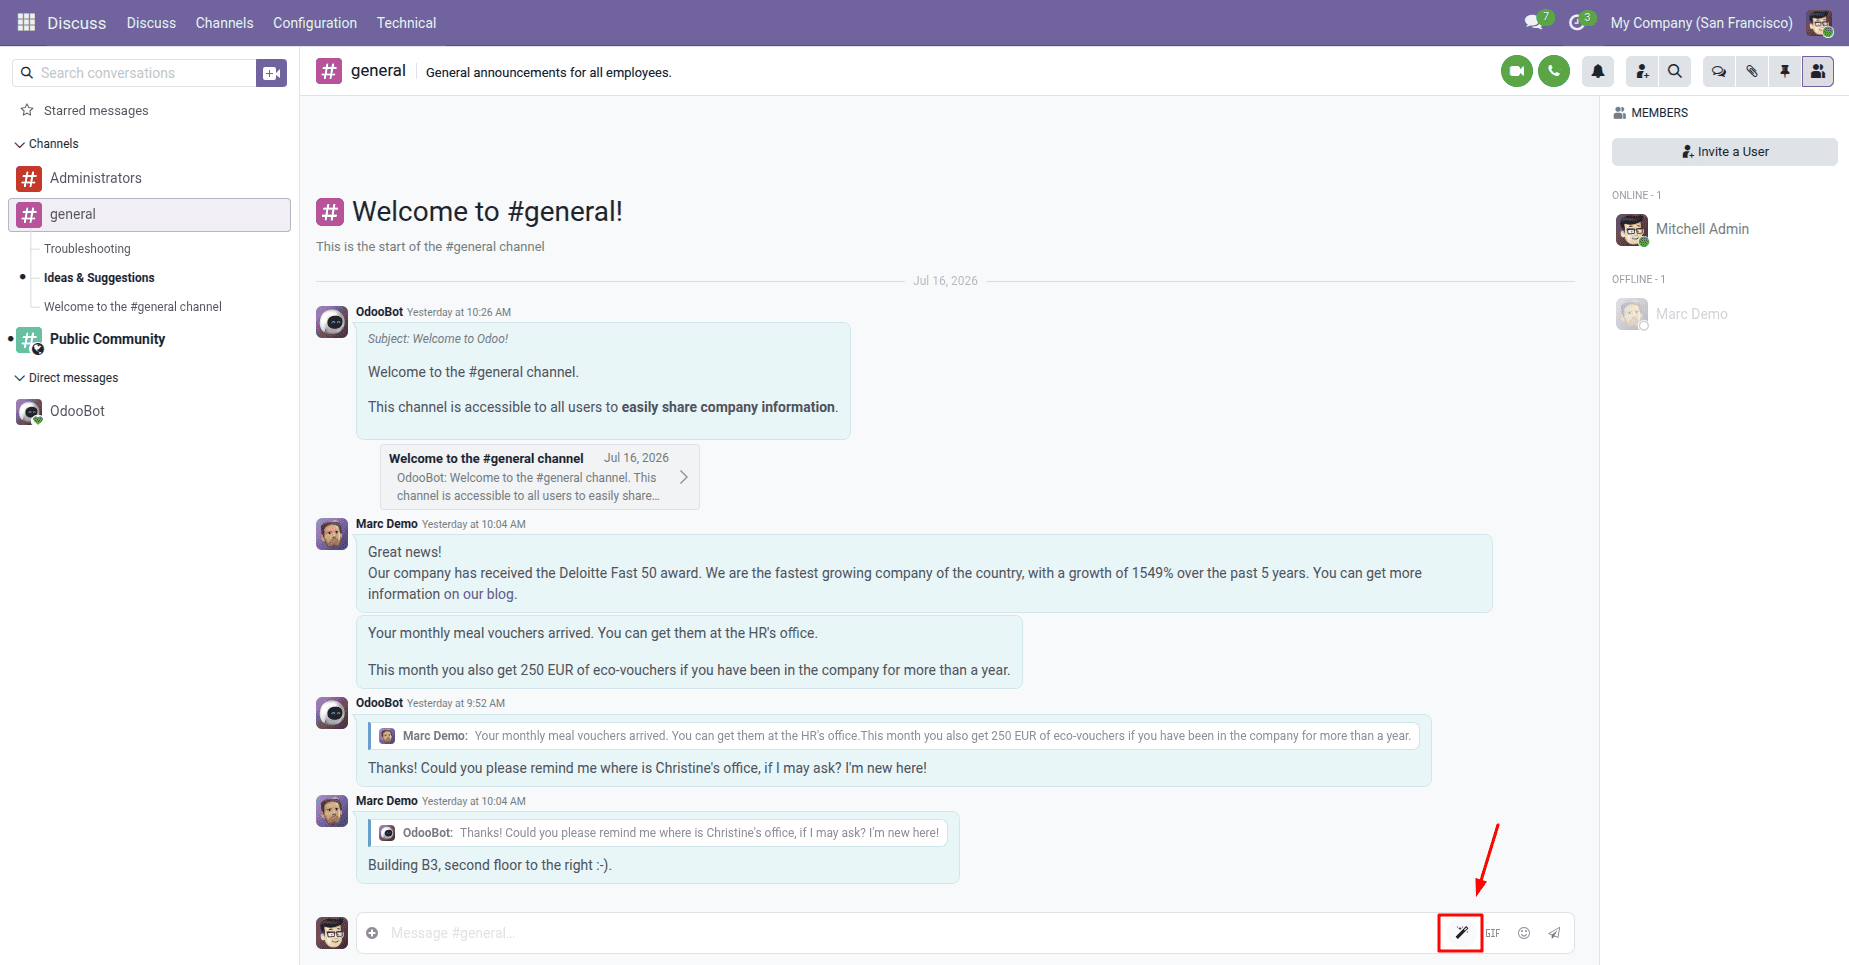Click the Search conversations field
Screen dimensions: 1849x965
[136, 73]
